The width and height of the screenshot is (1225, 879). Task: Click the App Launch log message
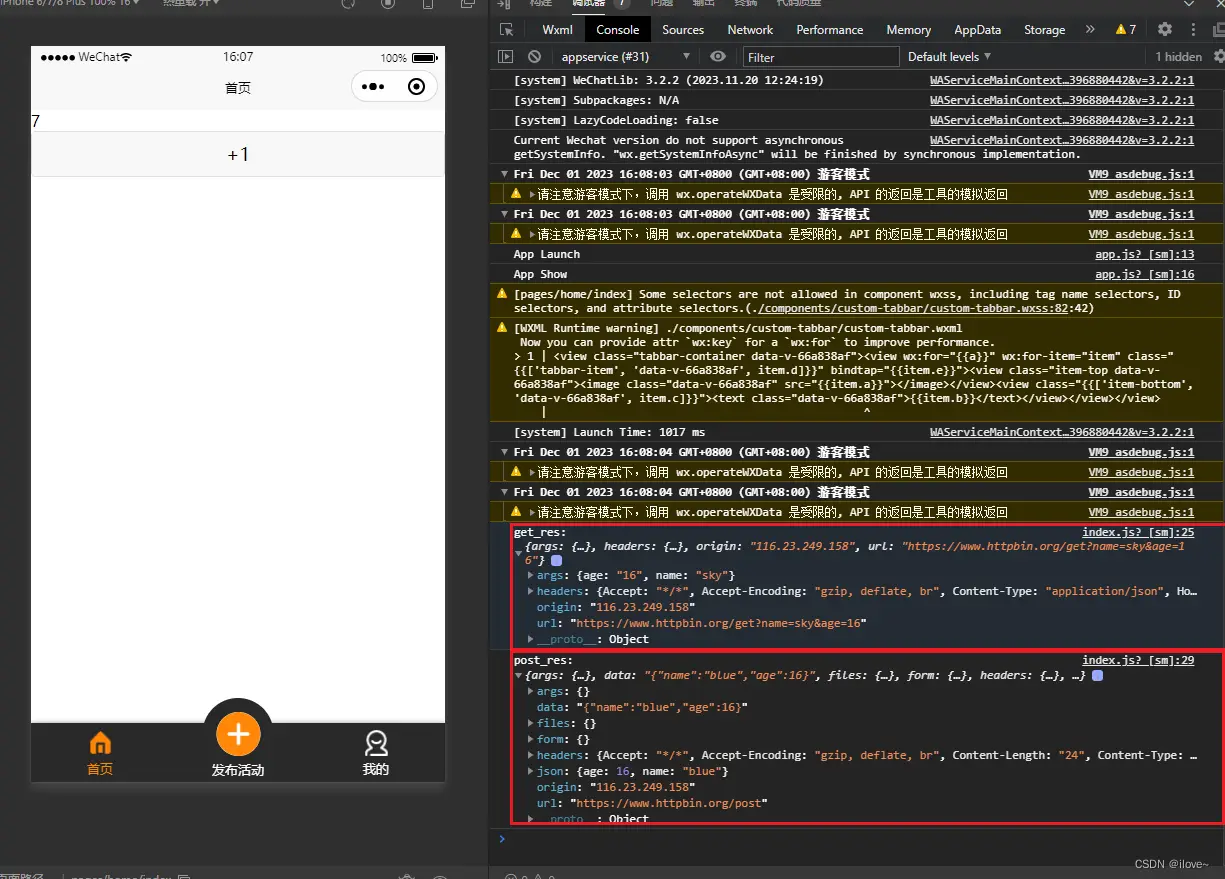click(547, 255)
